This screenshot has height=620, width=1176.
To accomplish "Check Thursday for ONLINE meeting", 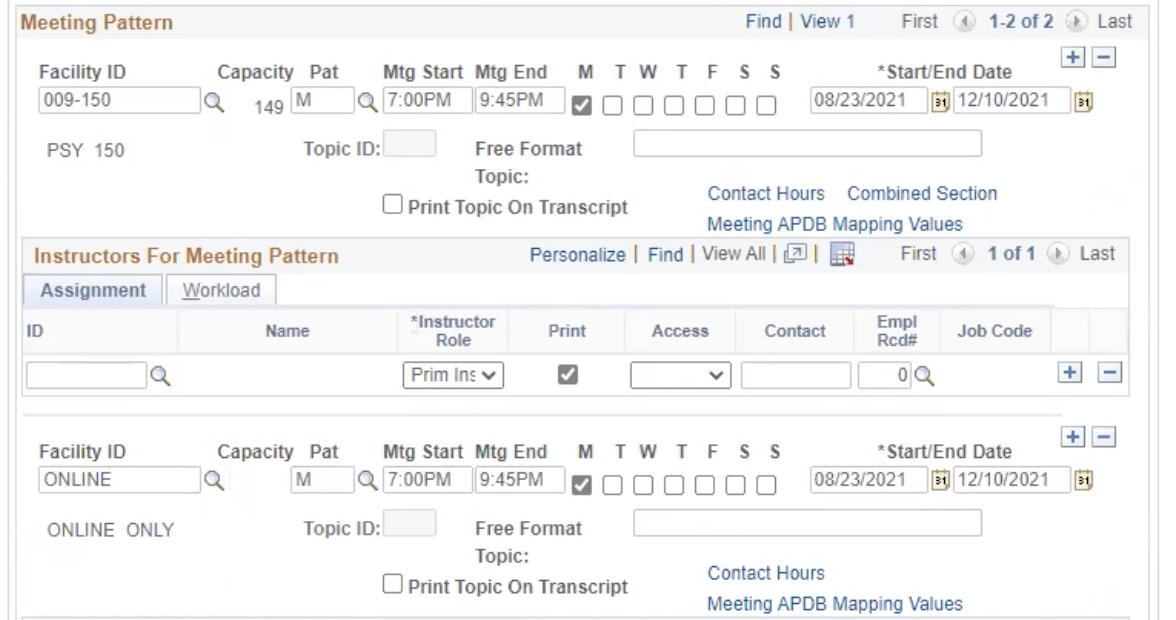I will (x=674, y=485).
